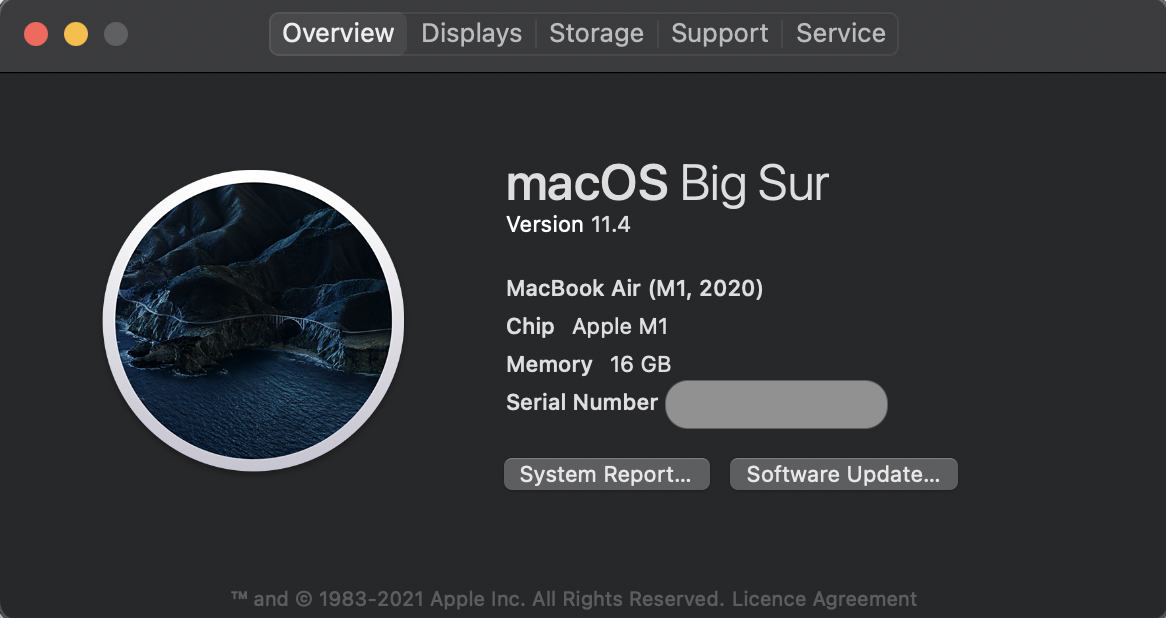Click the Serial Number label

click(x=582, y=402)
